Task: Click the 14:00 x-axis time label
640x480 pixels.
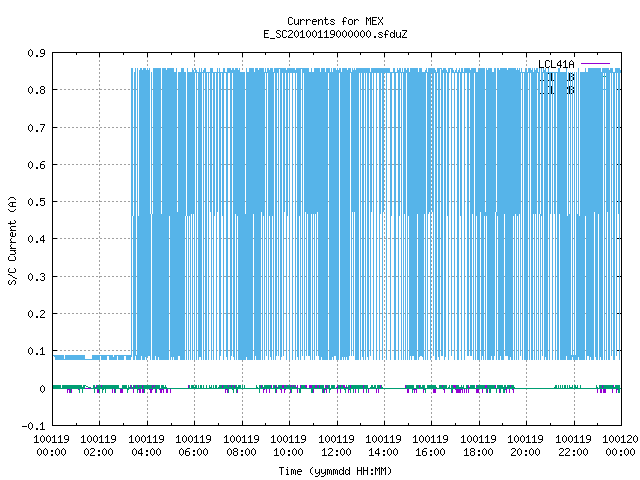Action: (x=383, y=452)
